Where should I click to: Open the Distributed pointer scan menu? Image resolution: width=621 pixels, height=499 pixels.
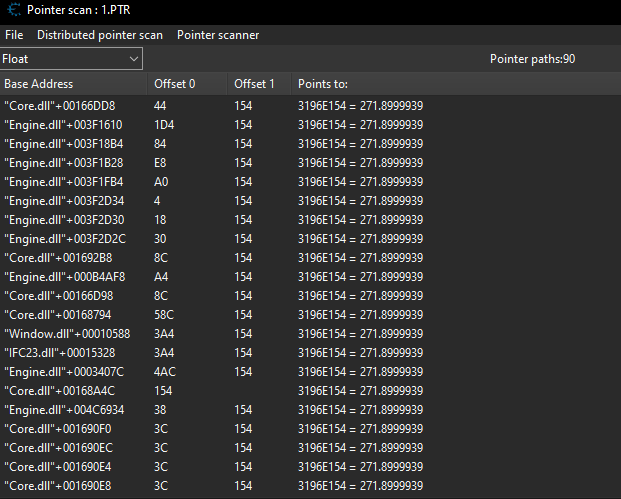99,35
